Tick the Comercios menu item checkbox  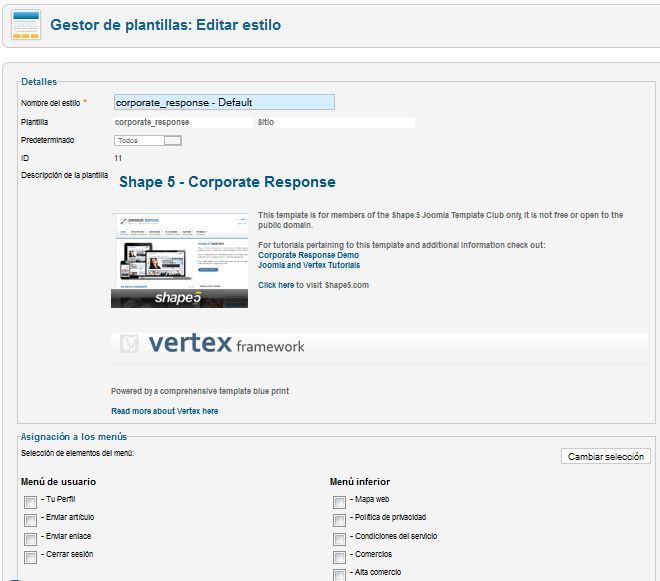[x=339, y=557]
